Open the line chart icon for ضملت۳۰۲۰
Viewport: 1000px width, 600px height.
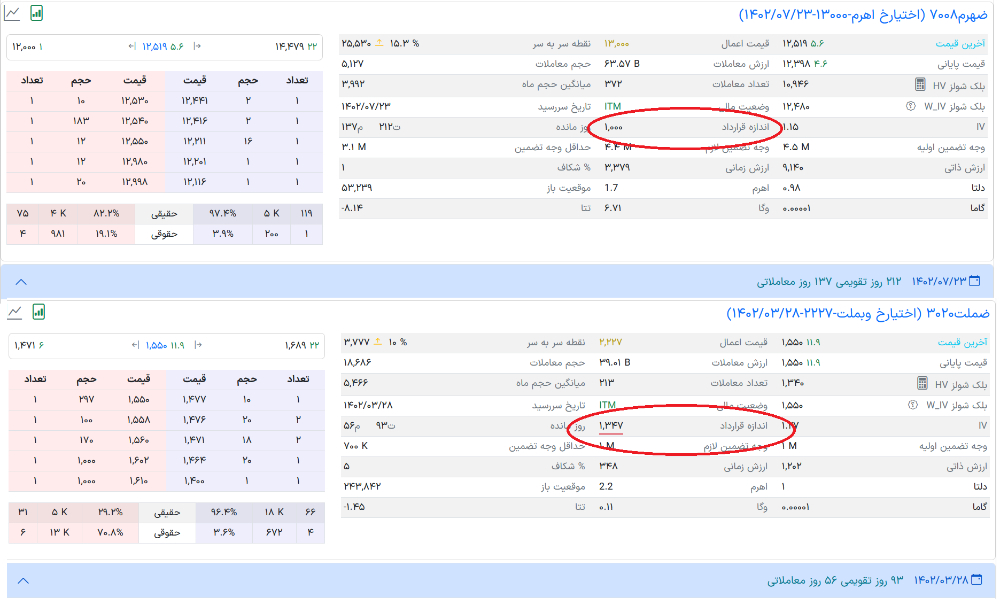point(15,312)
